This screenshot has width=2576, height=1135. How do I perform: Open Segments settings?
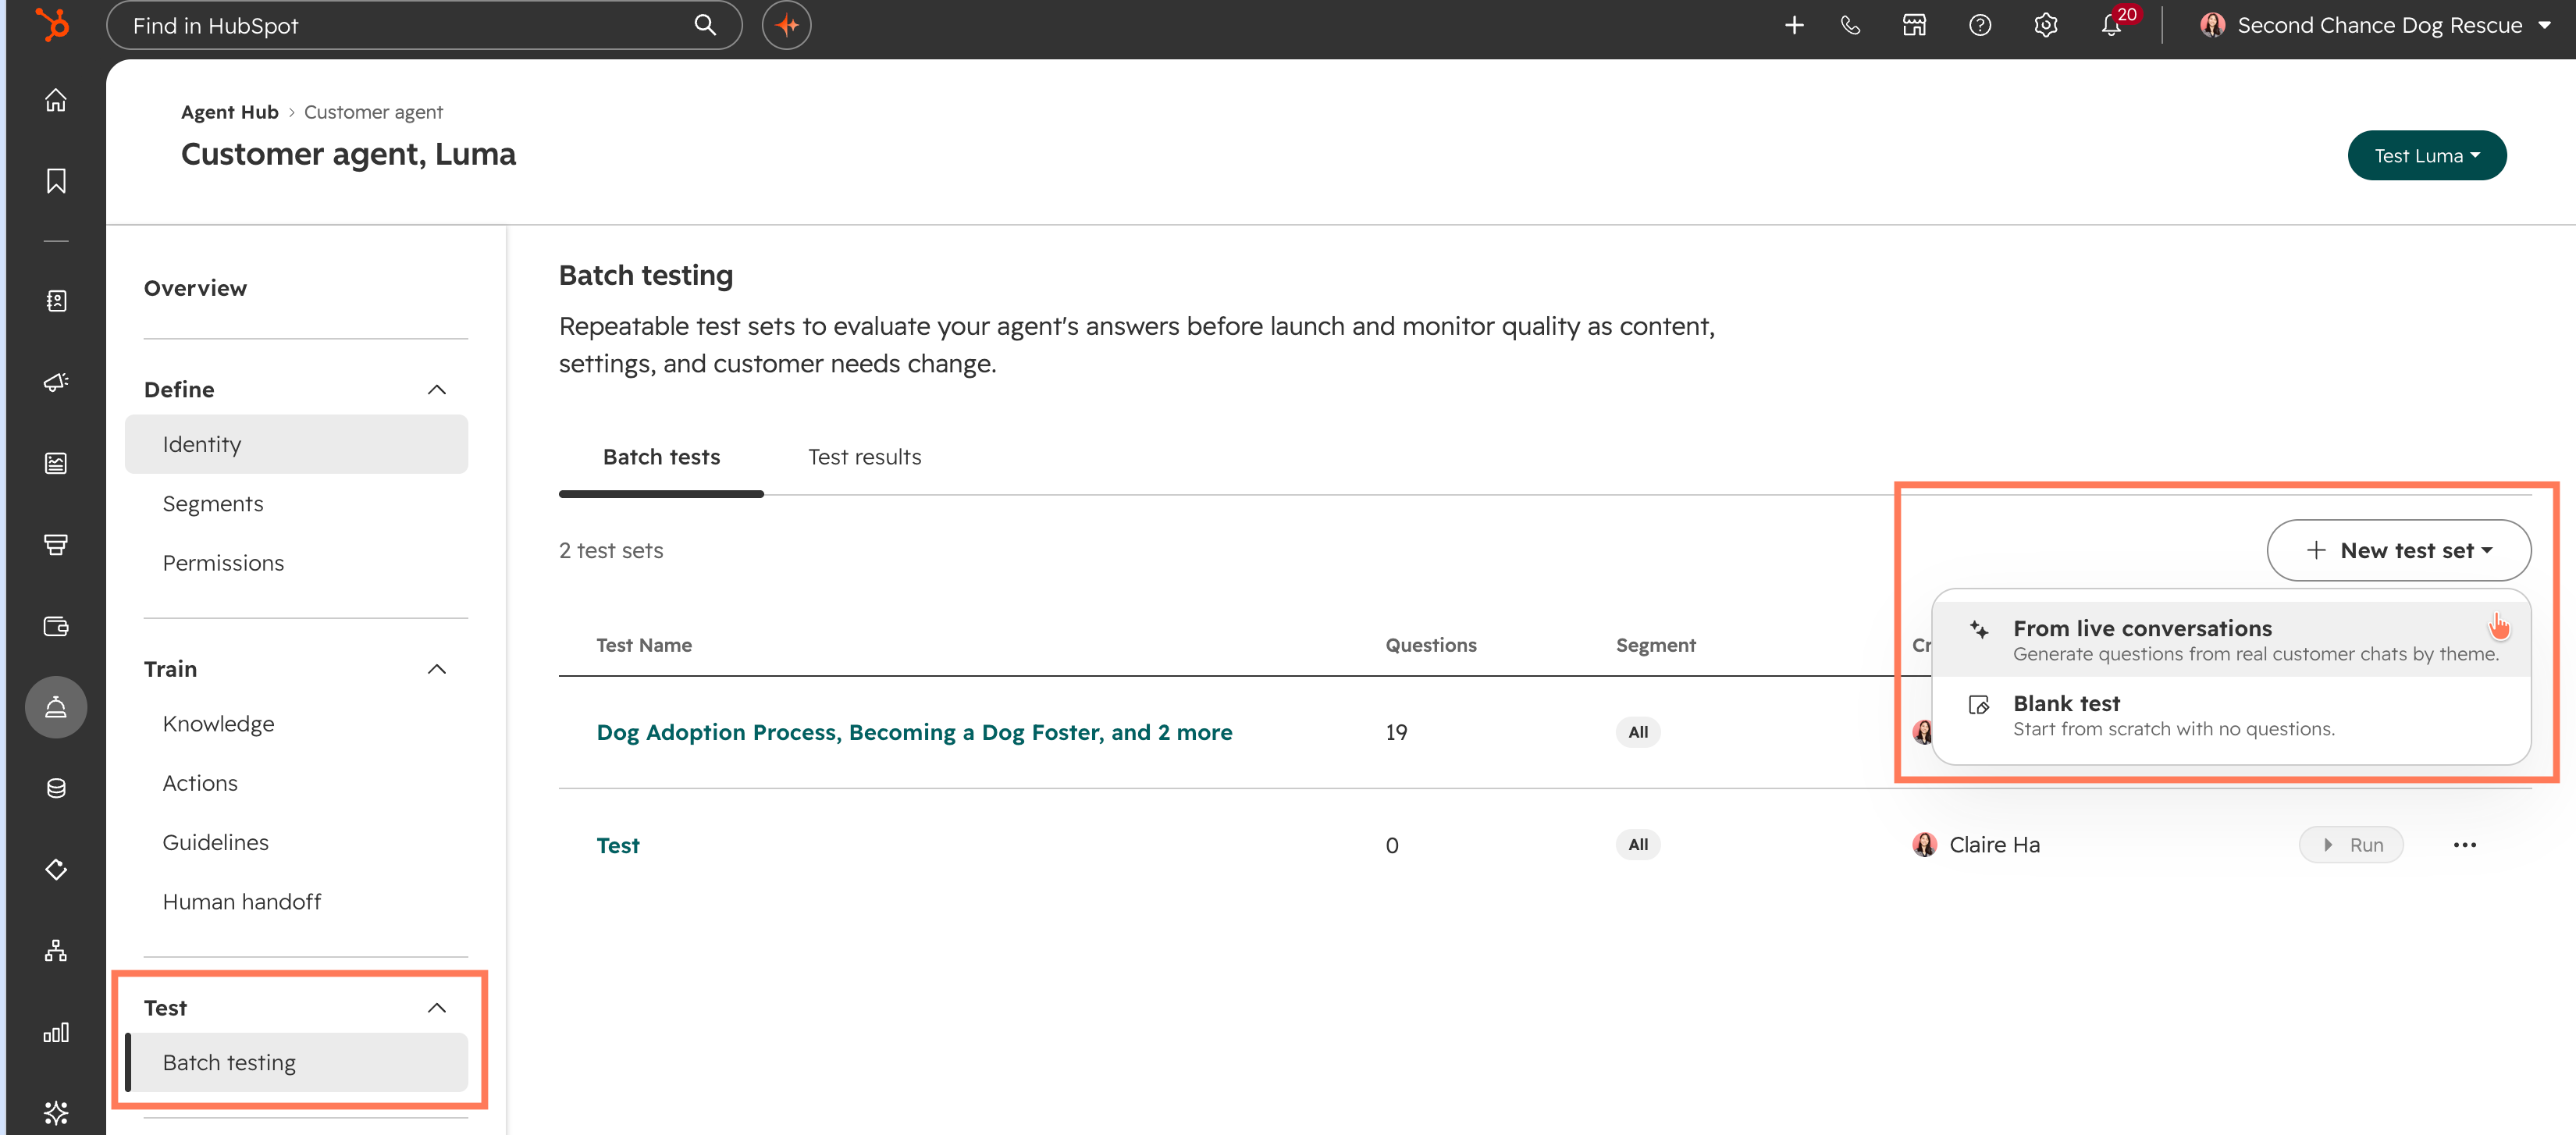click(x=296, y=503)
